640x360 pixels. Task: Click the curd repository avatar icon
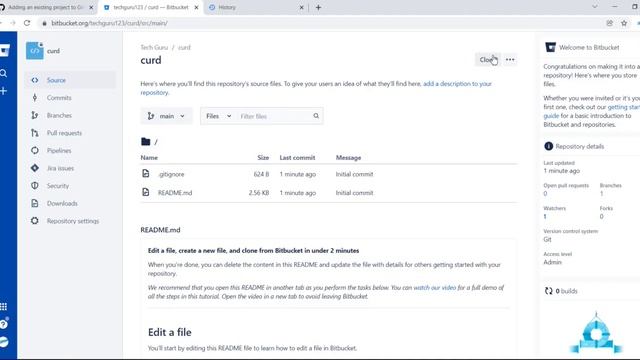(x=35, y=51)
